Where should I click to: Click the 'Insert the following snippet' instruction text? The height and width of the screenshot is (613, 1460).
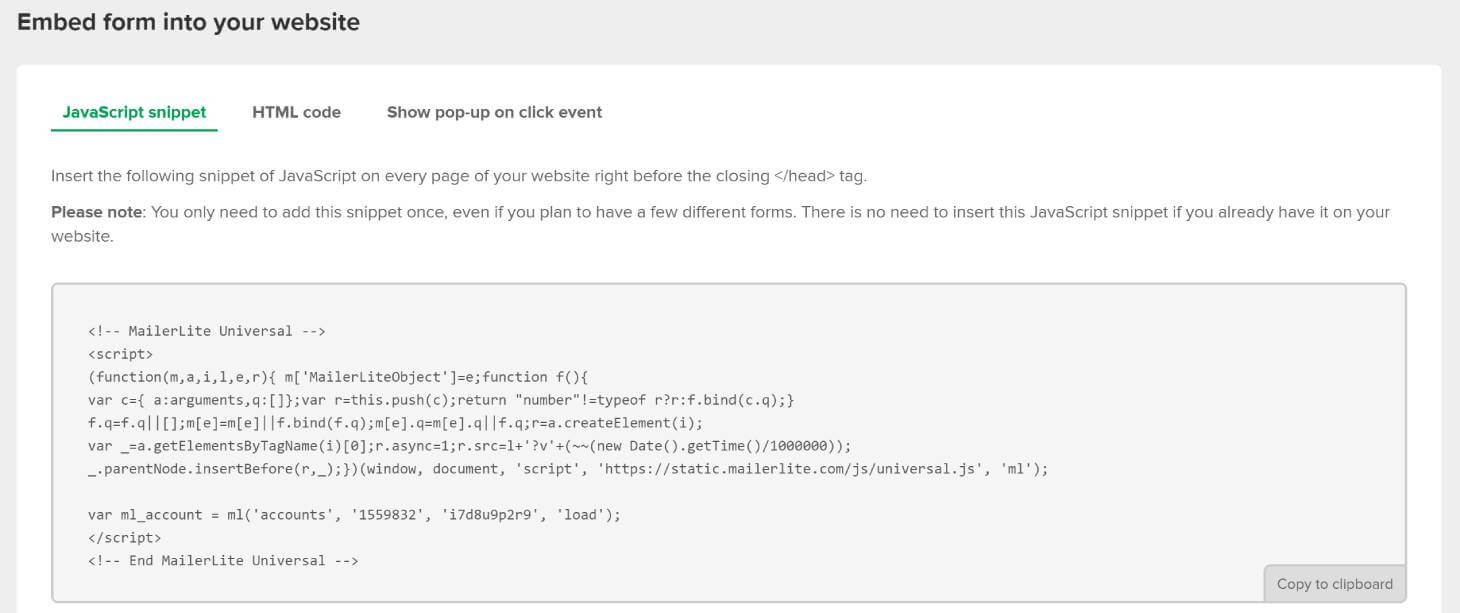(x=458, y=176)
